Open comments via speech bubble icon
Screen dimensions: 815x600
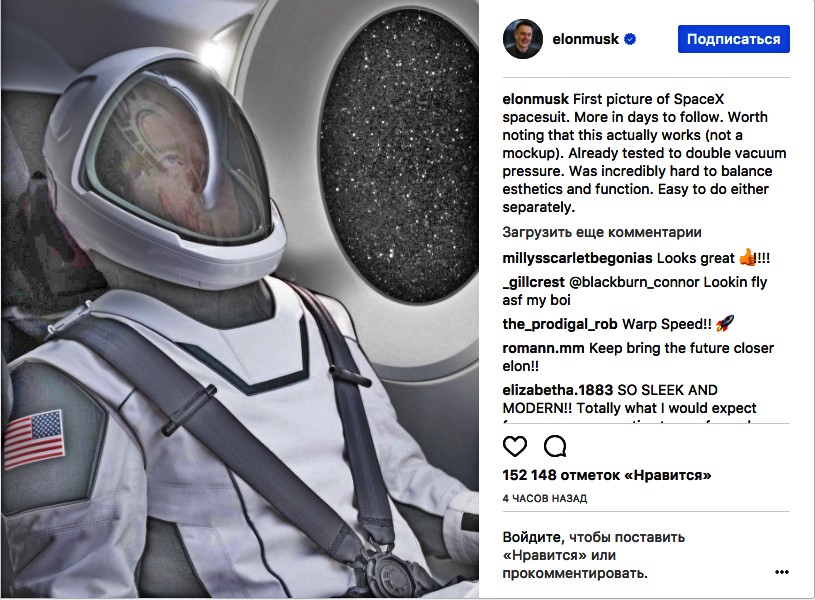click(x=555, y=446)
